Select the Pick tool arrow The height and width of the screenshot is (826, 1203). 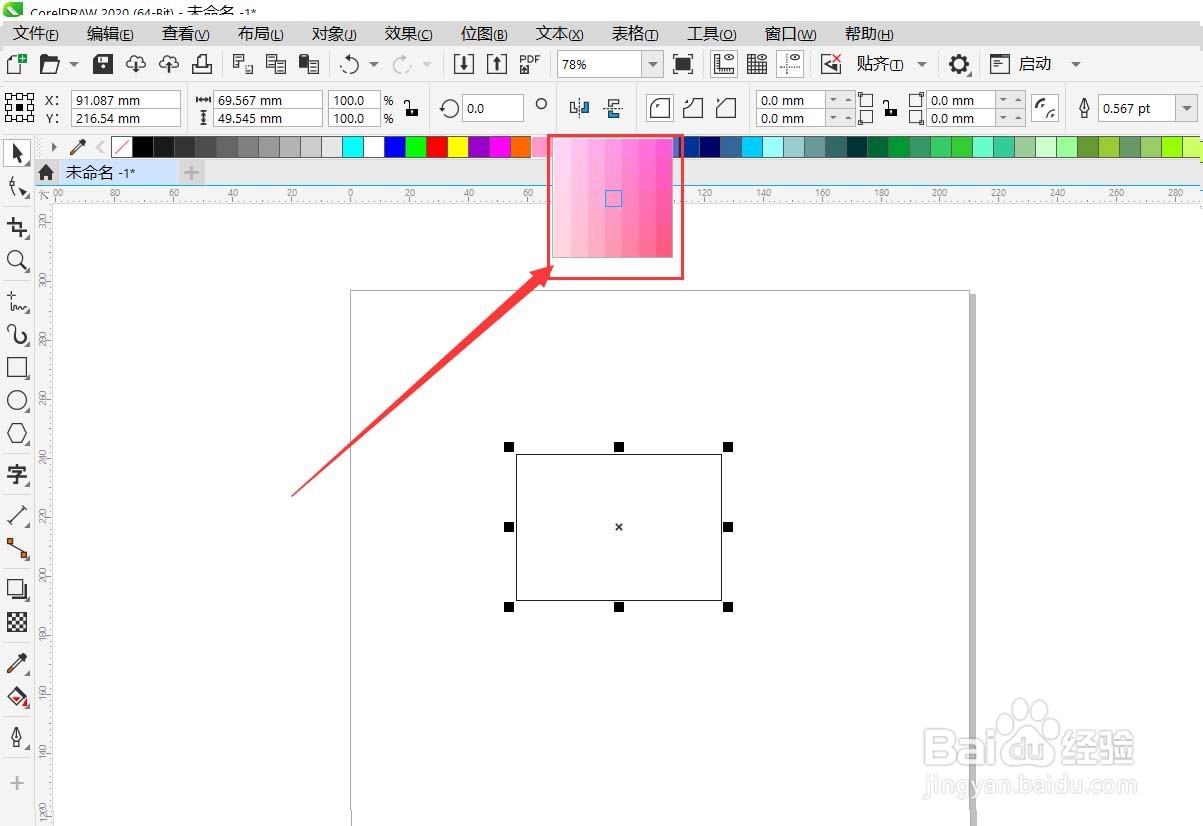click(17, 154)
